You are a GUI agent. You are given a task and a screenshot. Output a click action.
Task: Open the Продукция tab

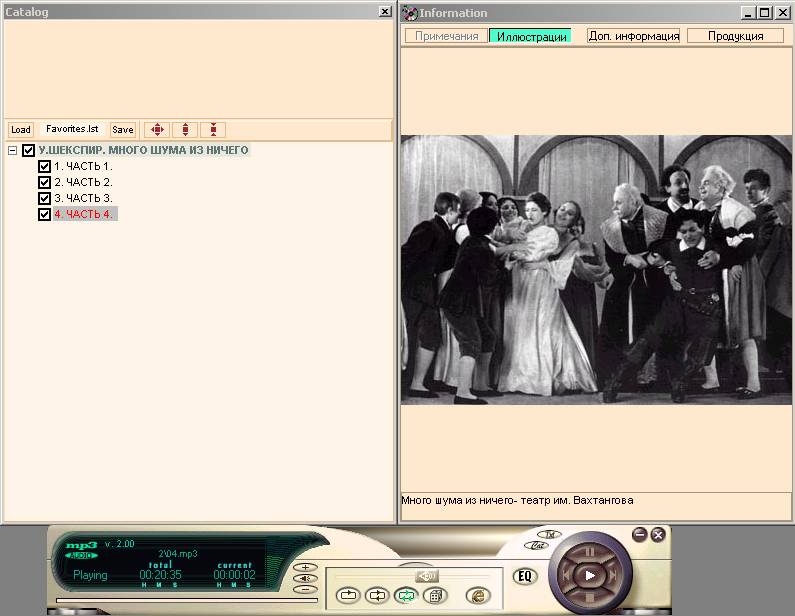tap(735, 36)
